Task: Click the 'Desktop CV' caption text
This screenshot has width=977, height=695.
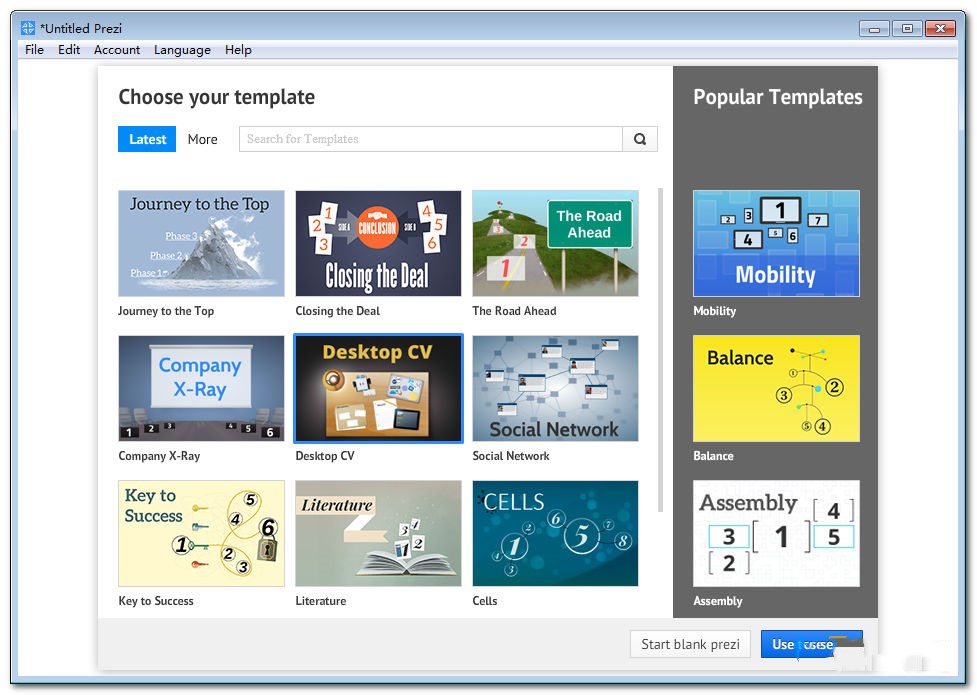Action: (325, 456)
